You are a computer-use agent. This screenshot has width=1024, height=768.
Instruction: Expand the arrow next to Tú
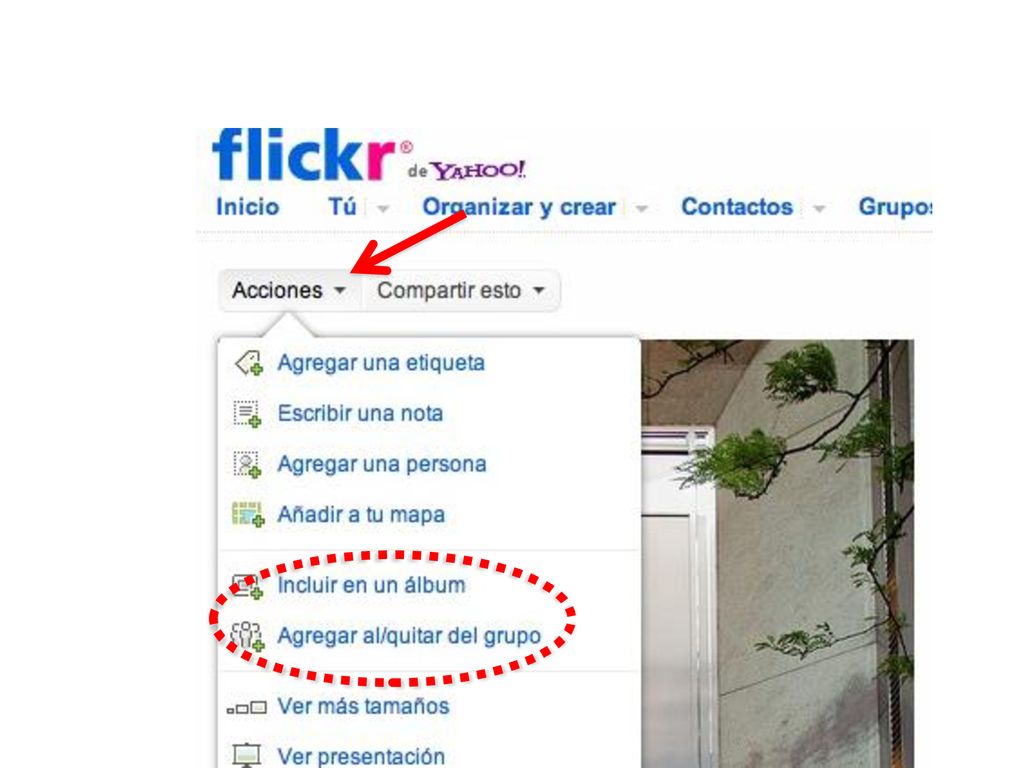click(x=383, y=209)
